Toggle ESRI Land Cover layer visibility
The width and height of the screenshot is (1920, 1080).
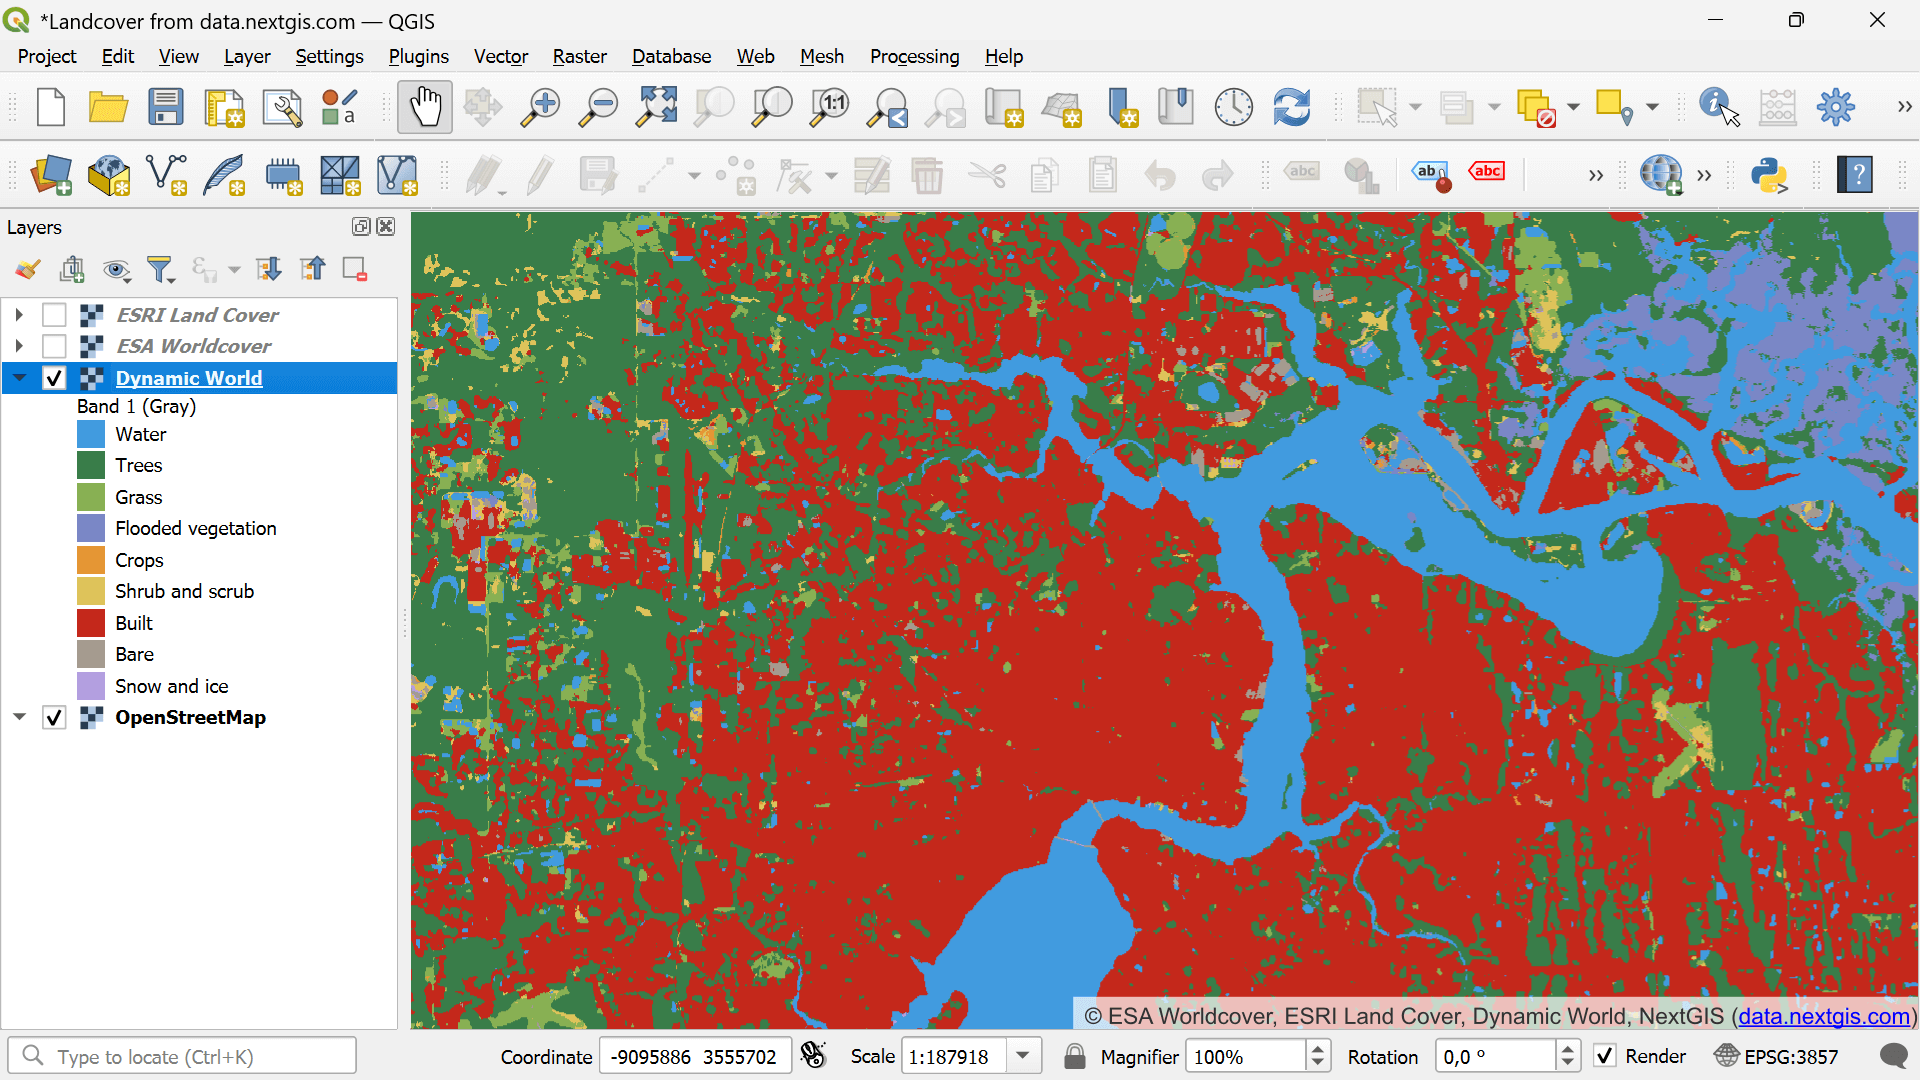[x=54, y=315]
